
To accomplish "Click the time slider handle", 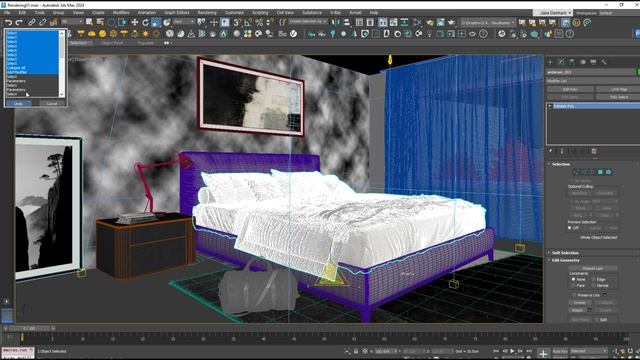I will tap(29, 328).
